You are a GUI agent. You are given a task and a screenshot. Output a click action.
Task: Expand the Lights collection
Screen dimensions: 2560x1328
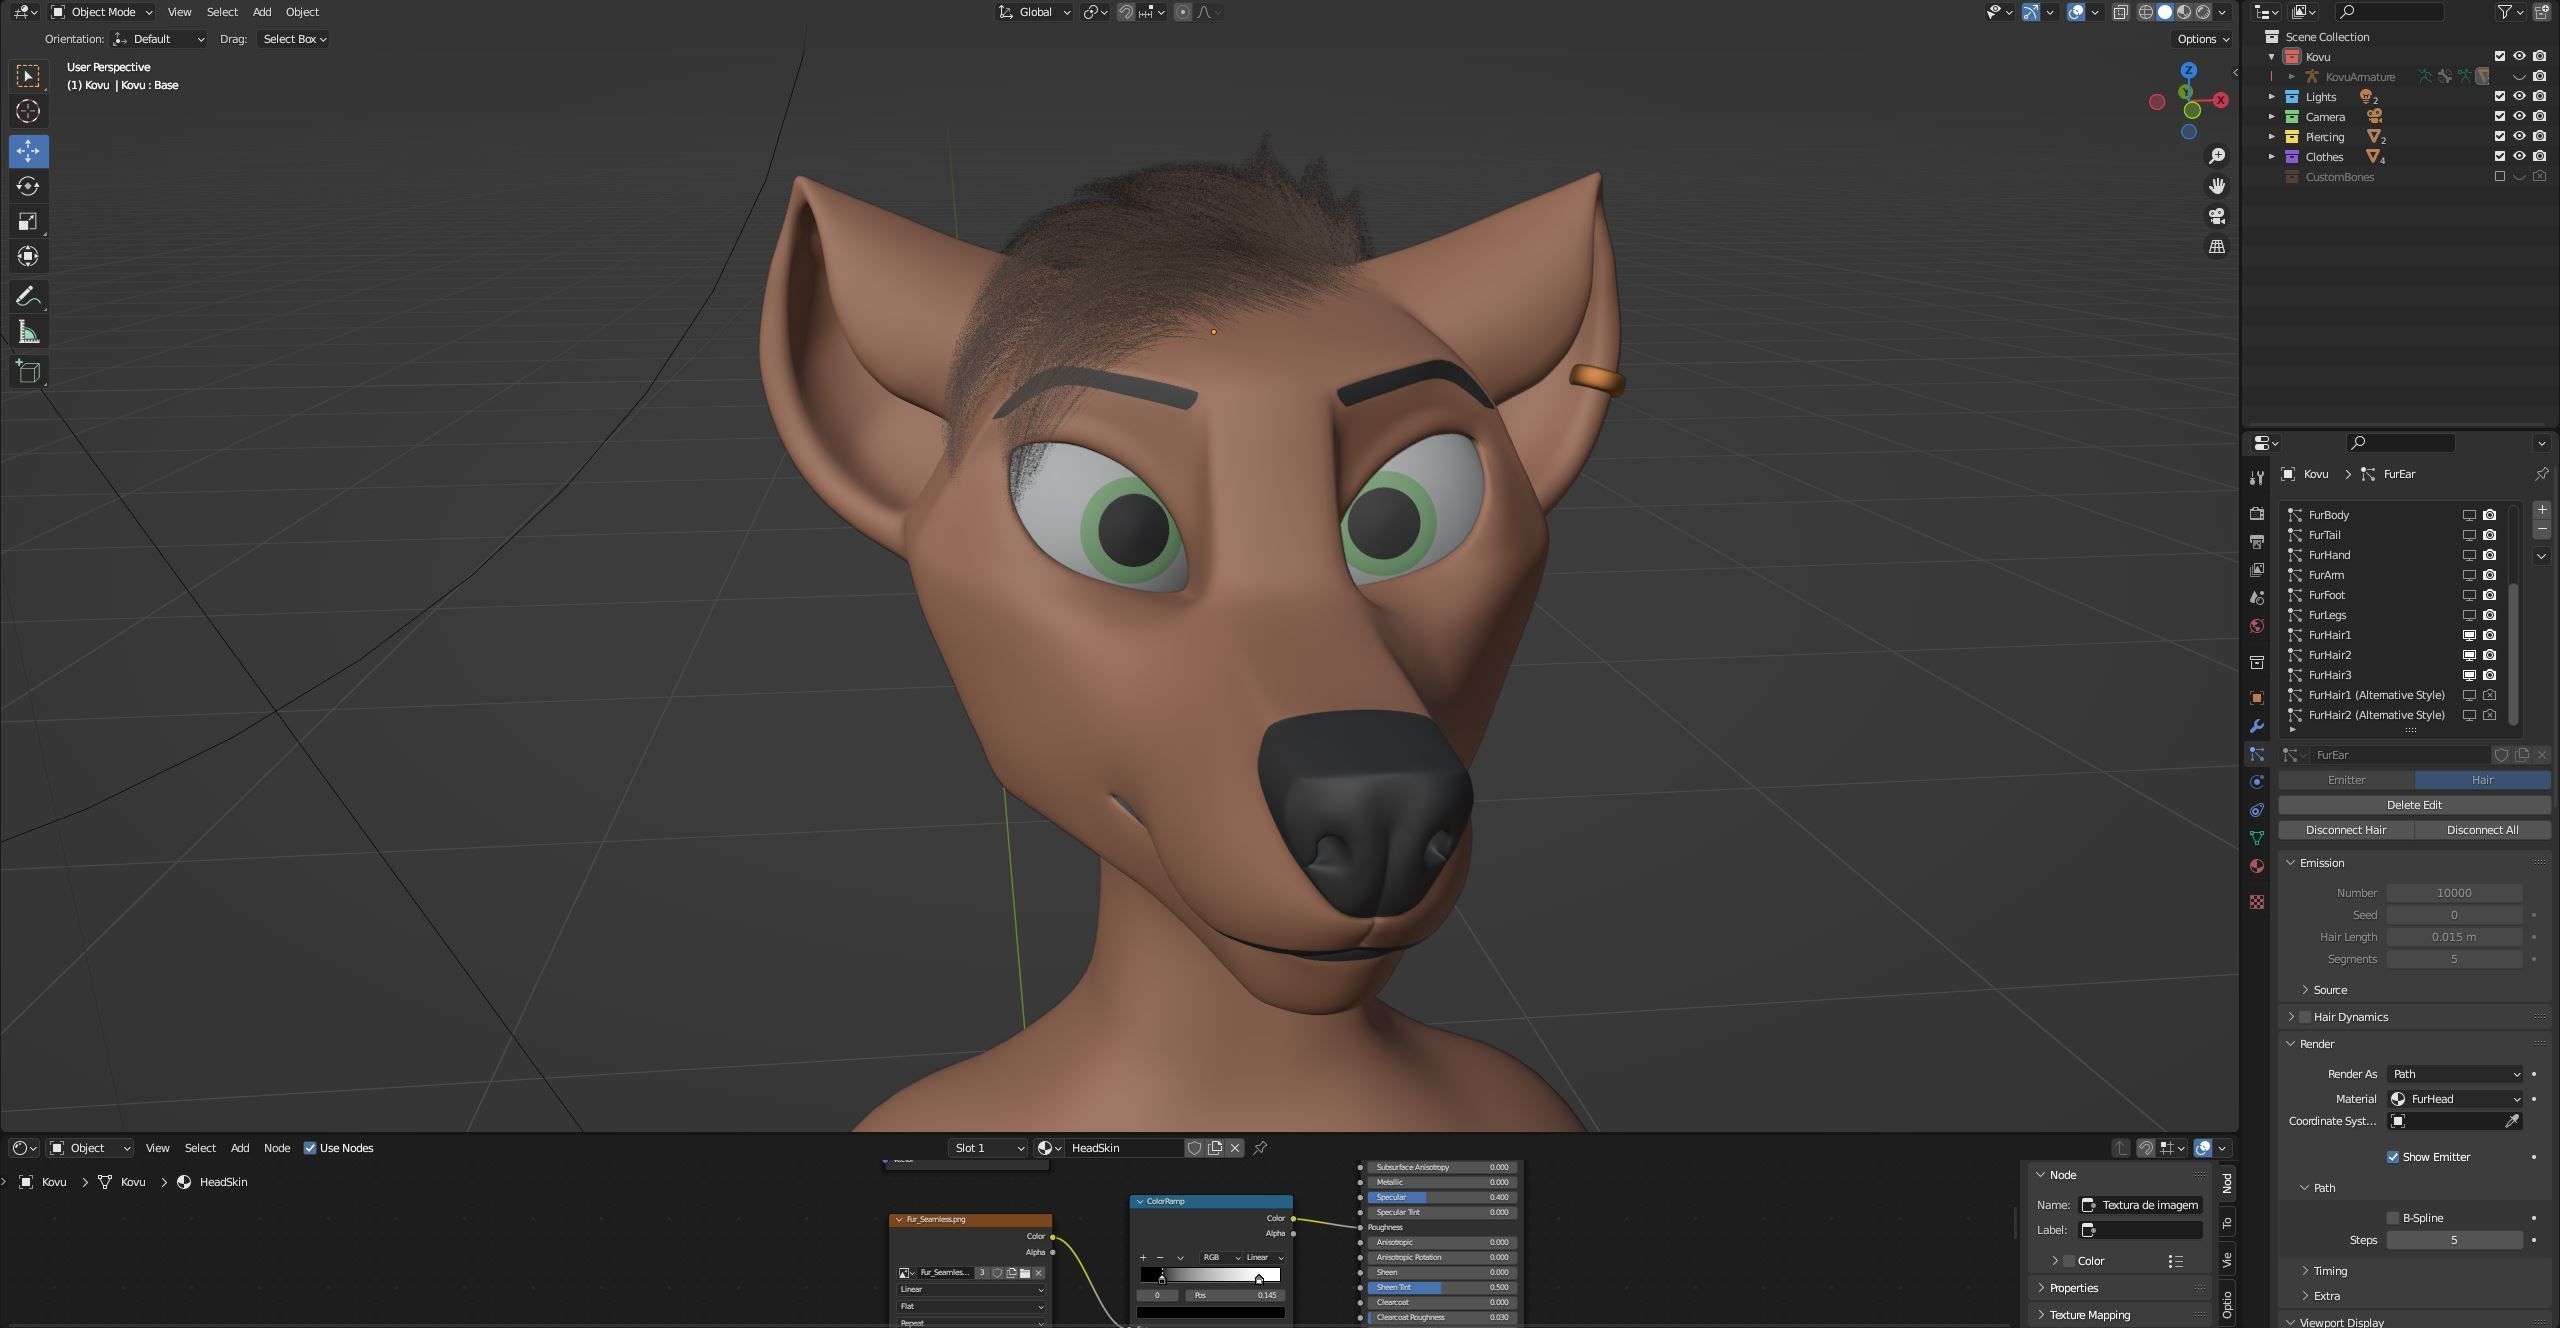[x=2271, y=97]
